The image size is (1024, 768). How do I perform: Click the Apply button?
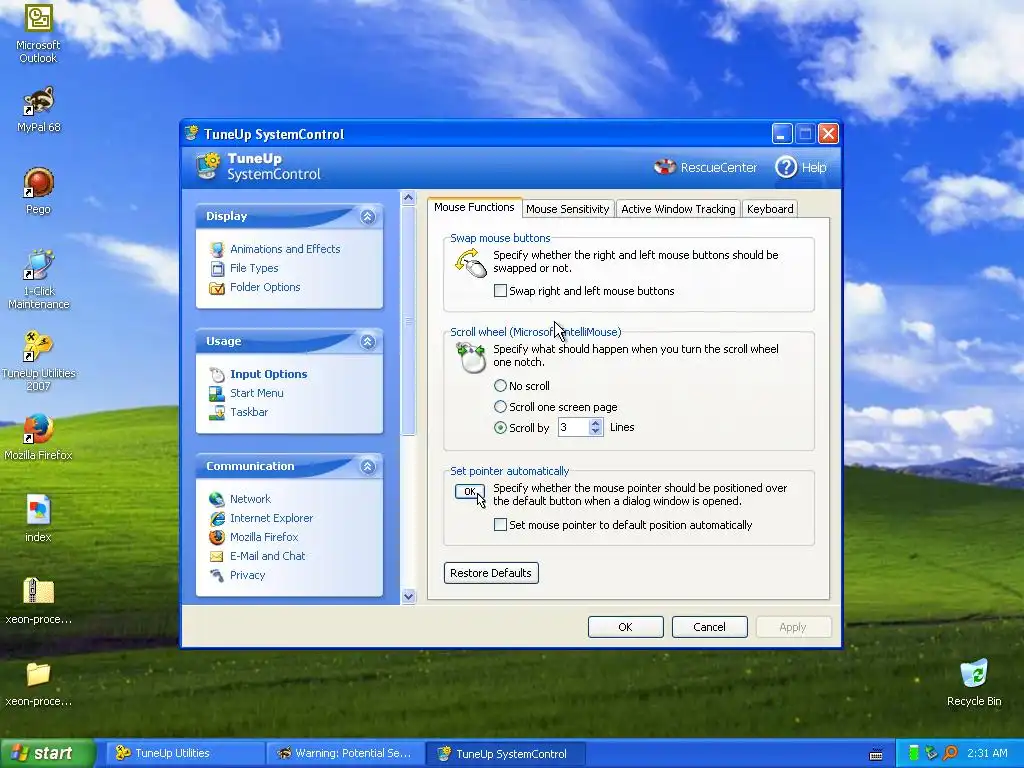pyautogui.click(x=793, y=627)
